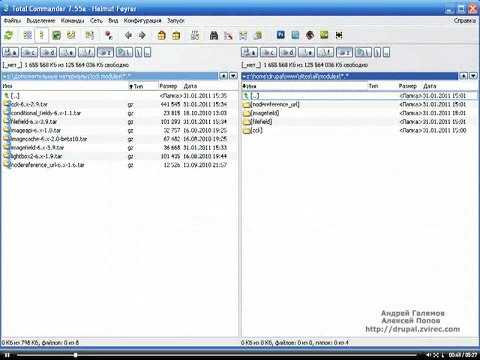Select drive e in left panel
The height and width of the screenshot is (360, 480).
(x=68, y=52)
